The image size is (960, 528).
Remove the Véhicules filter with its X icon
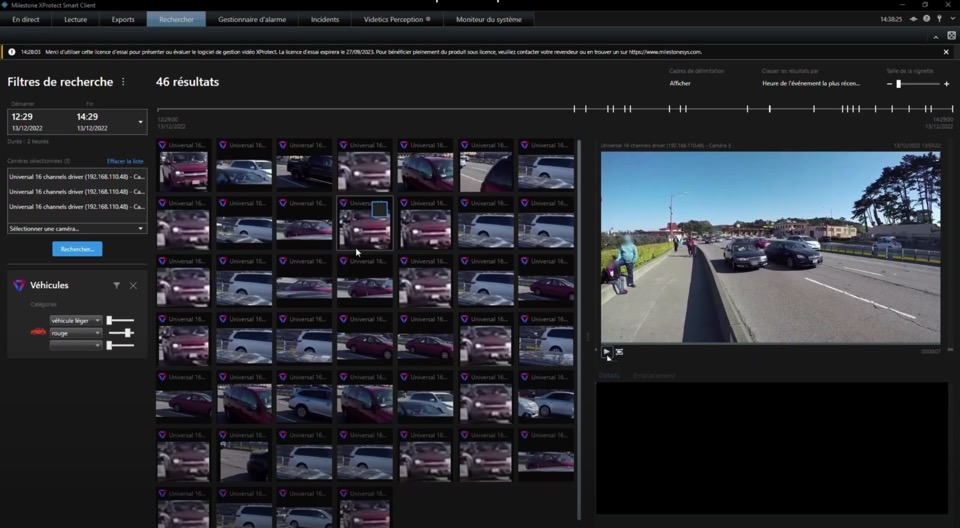[133, 286]
